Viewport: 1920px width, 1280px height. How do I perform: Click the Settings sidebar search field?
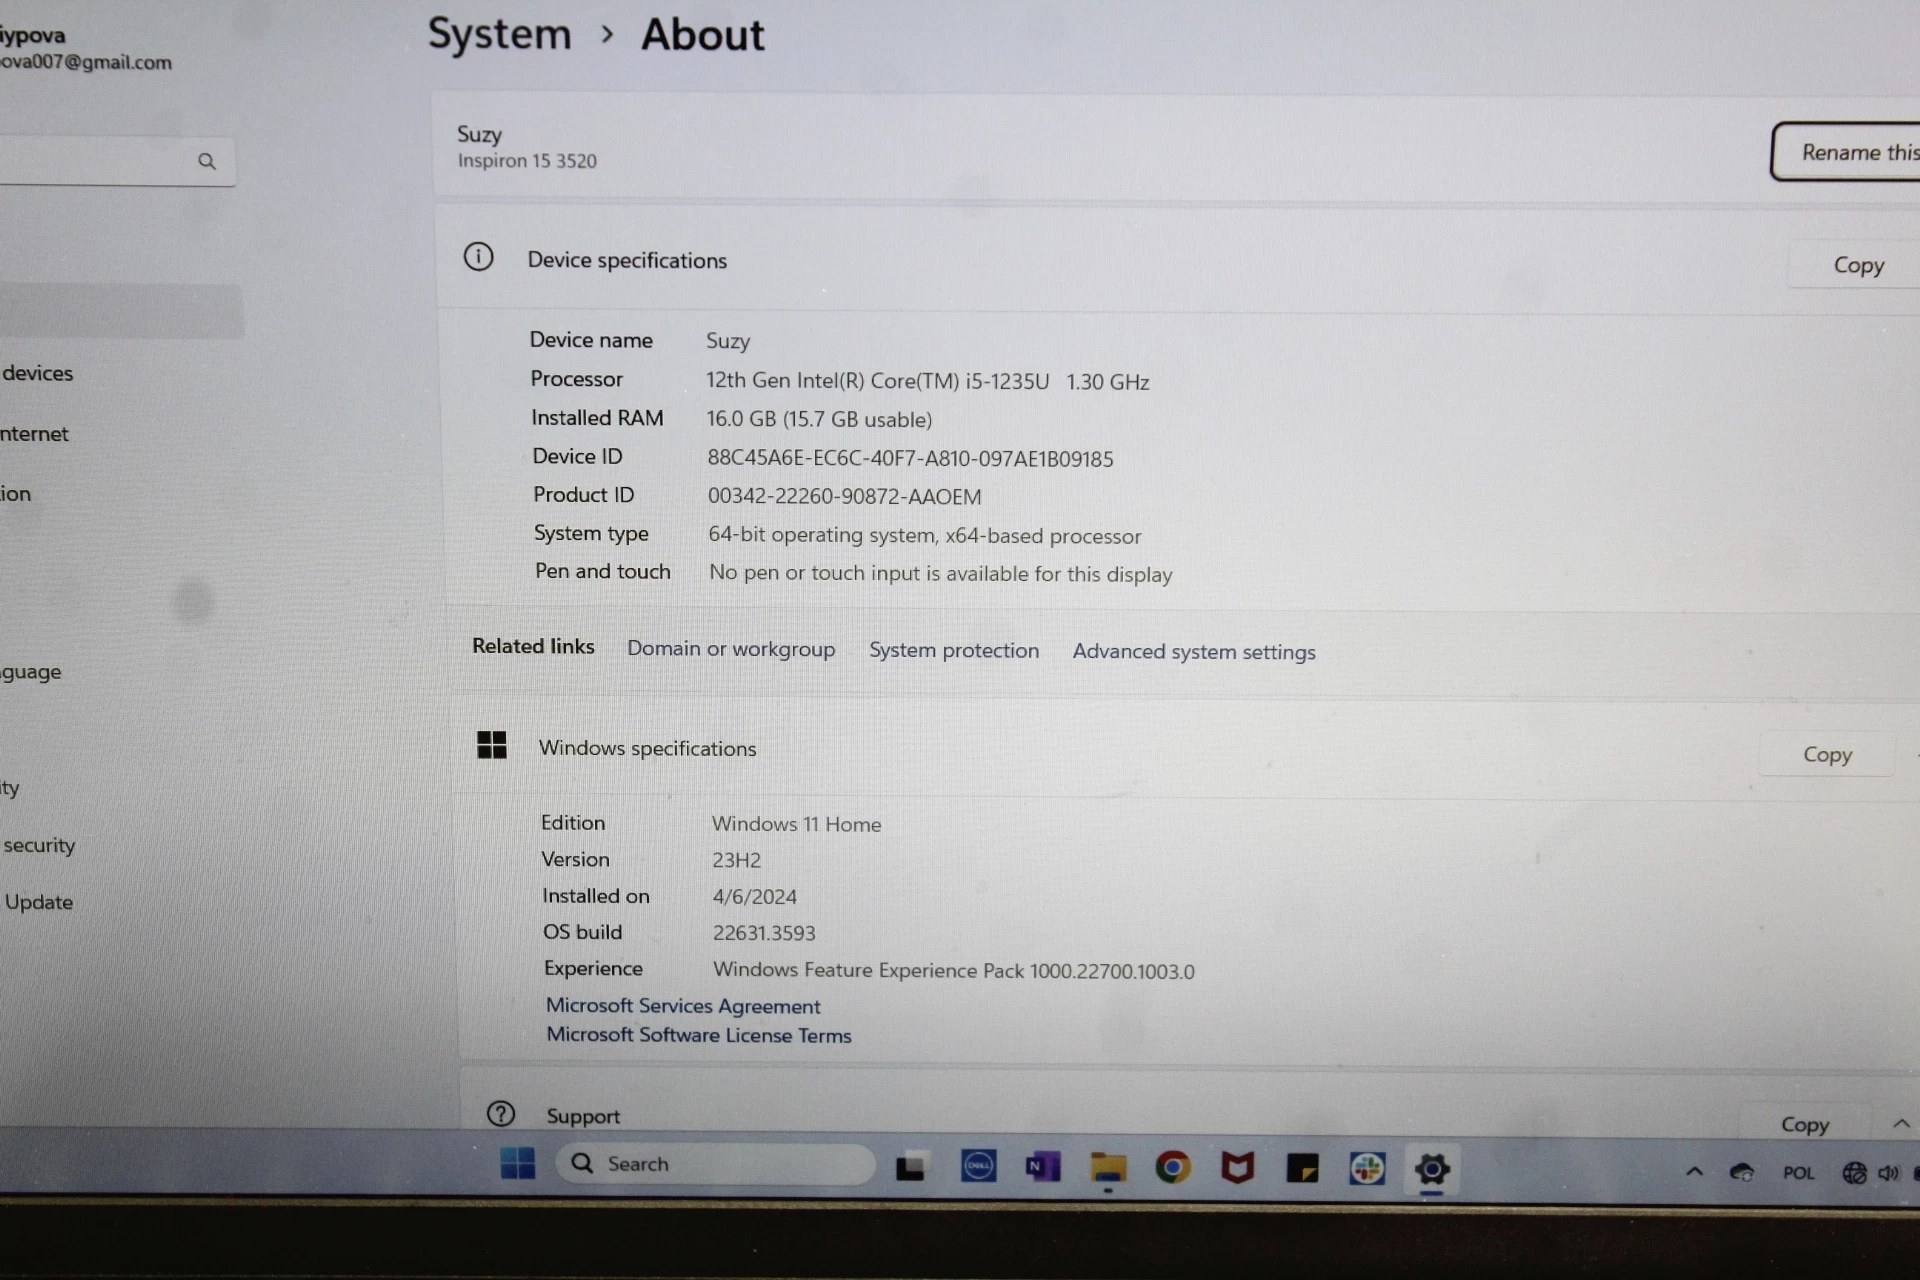click(117, 161)
